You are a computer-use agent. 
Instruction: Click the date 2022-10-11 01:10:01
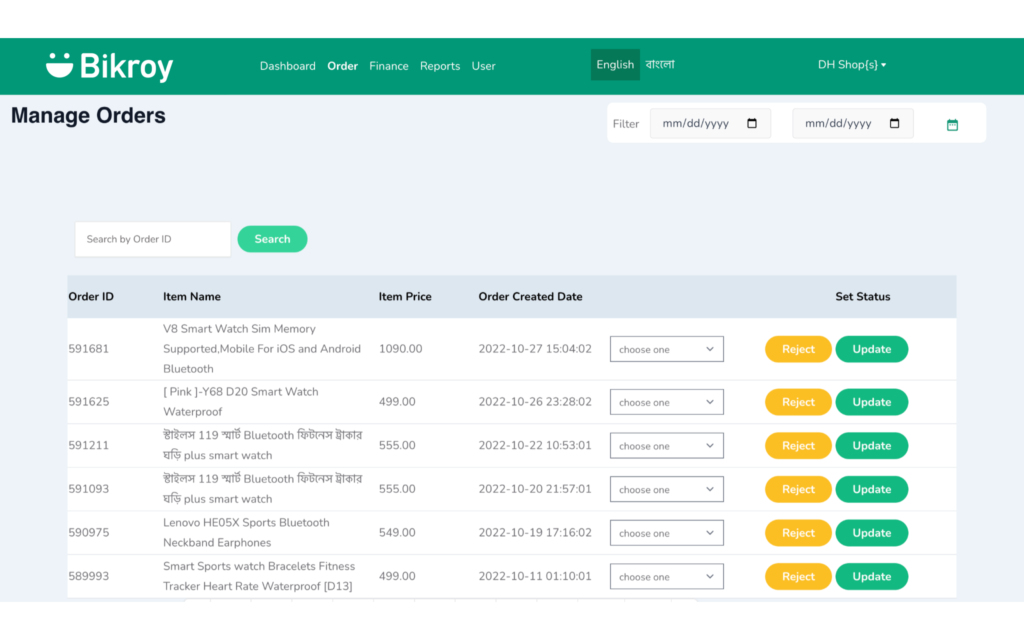coord(535,577)
